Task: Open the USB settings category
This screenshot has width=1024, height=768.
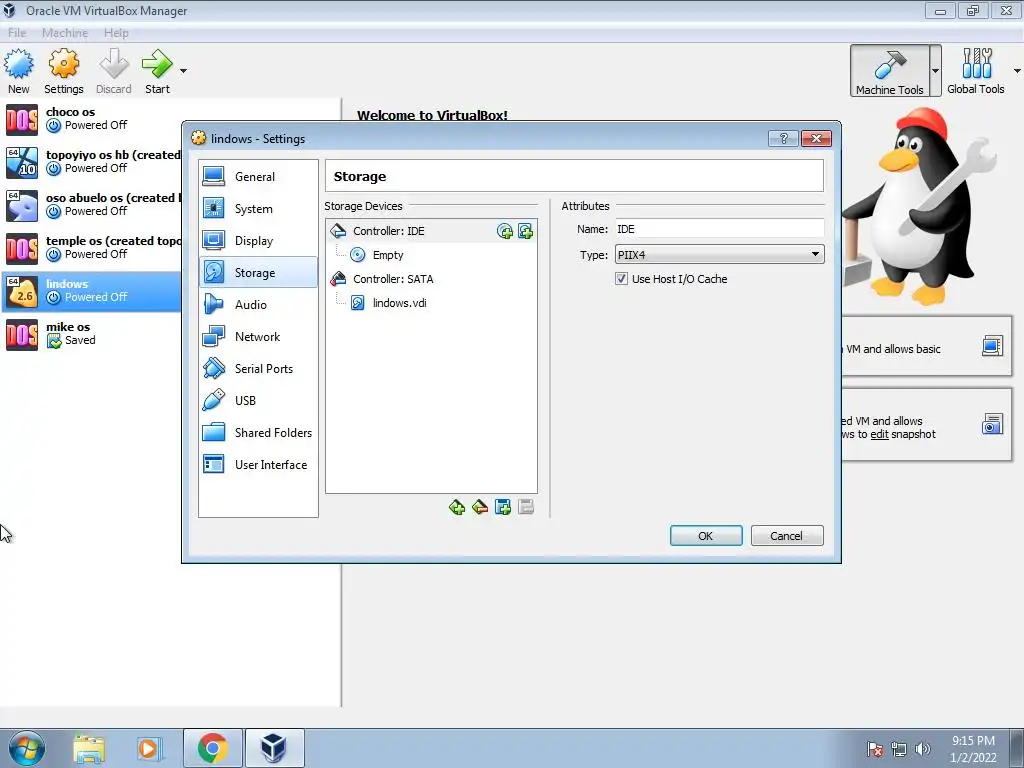Action: pyautogui.click(x=258, y=401)
